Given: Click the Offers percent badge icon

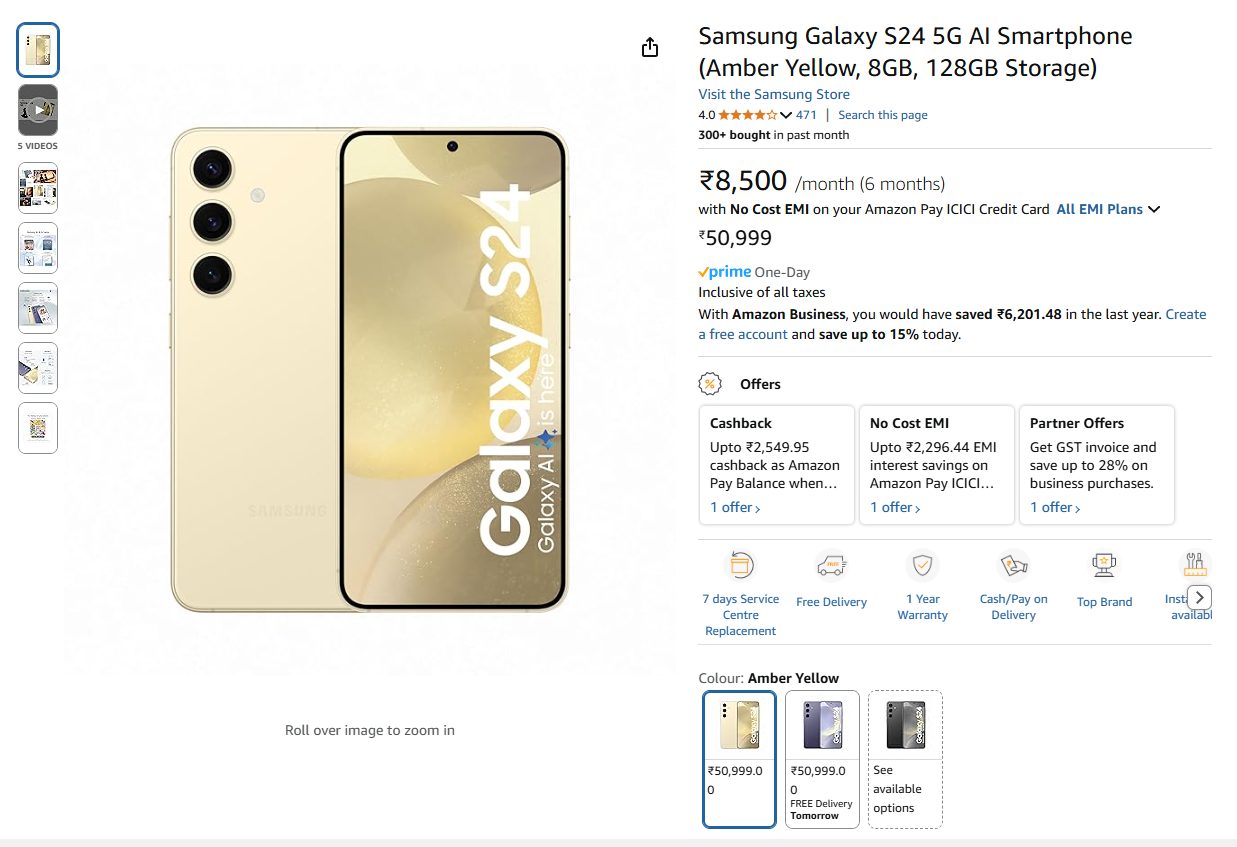Looking at the screenshot, I should (x=710, y=383).
